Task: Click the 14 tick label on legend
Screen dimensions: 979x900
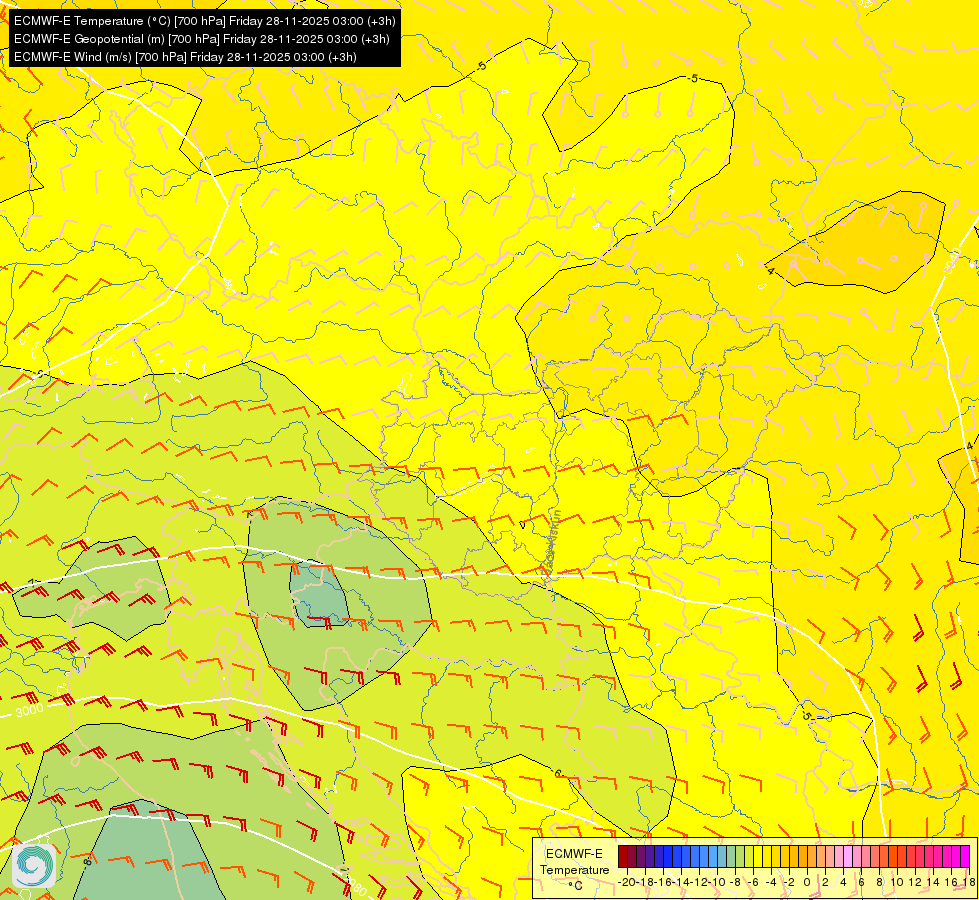Action: (x=933, y=883)
